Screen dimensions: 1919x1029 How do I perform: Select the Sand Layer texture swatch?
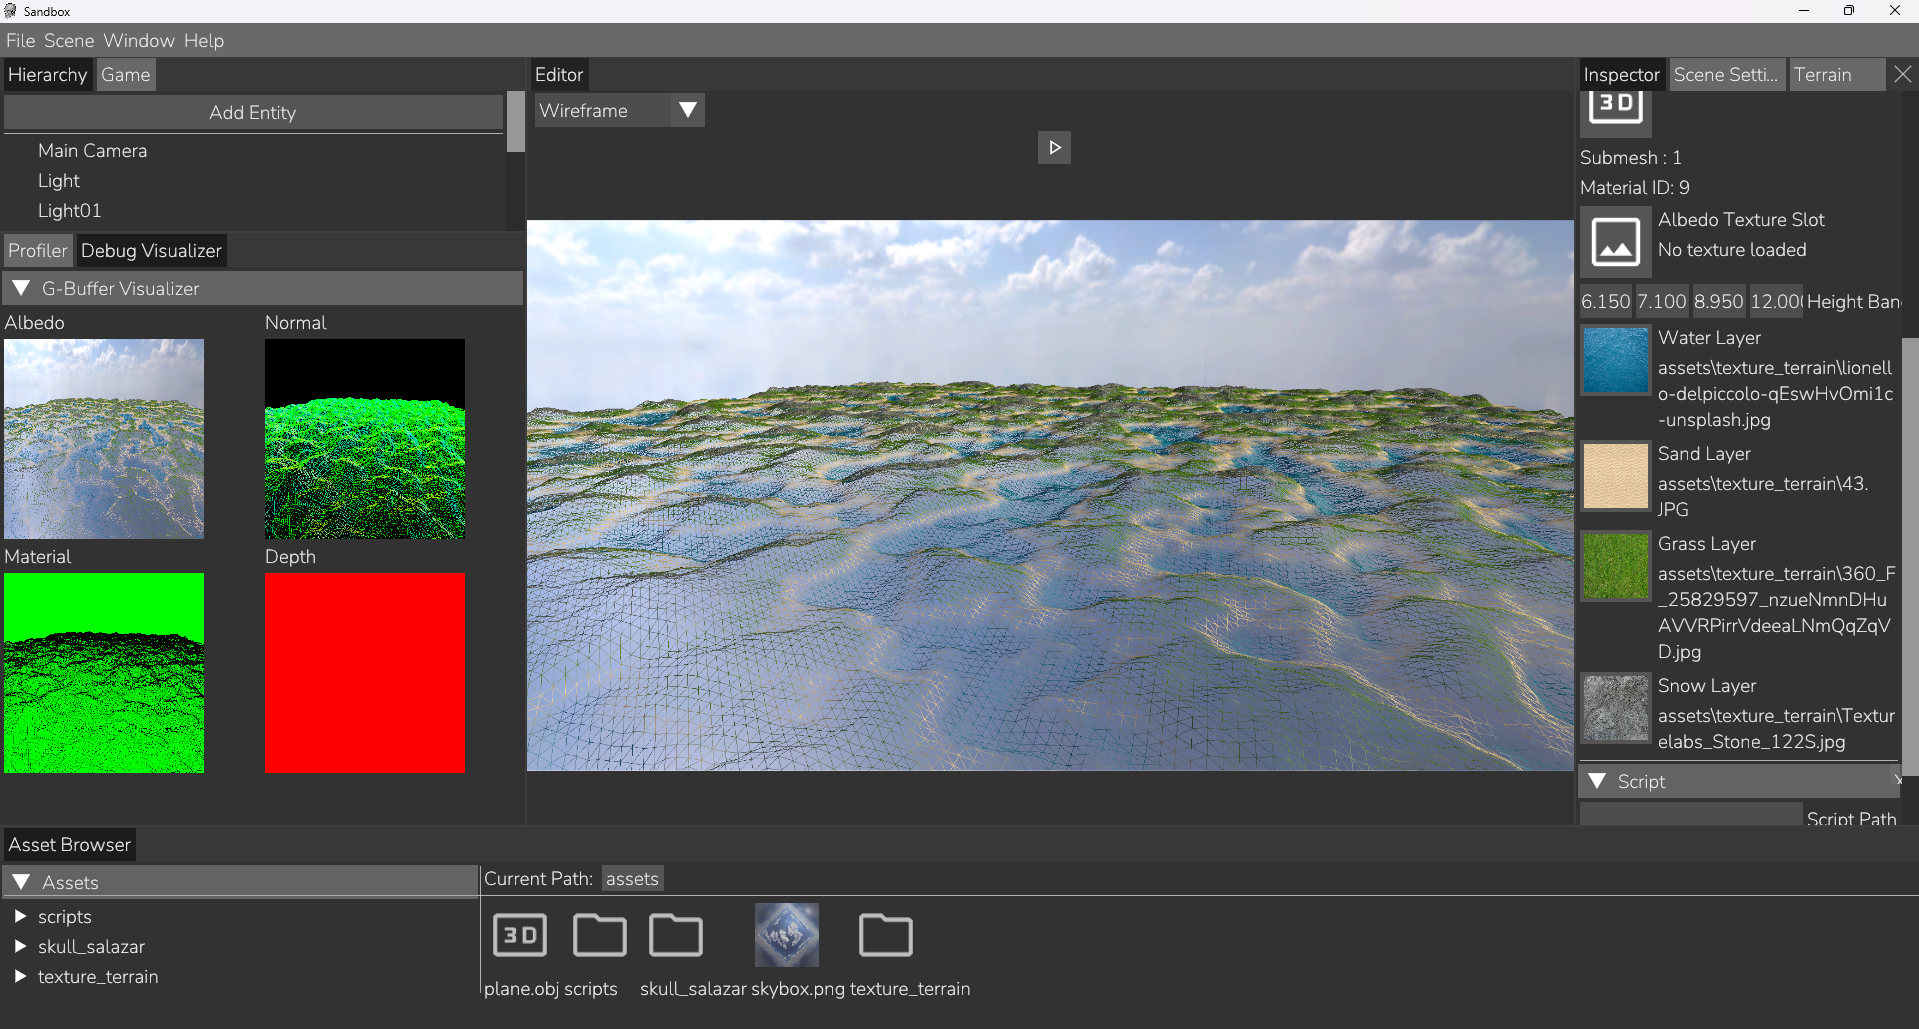point(1615,476)
